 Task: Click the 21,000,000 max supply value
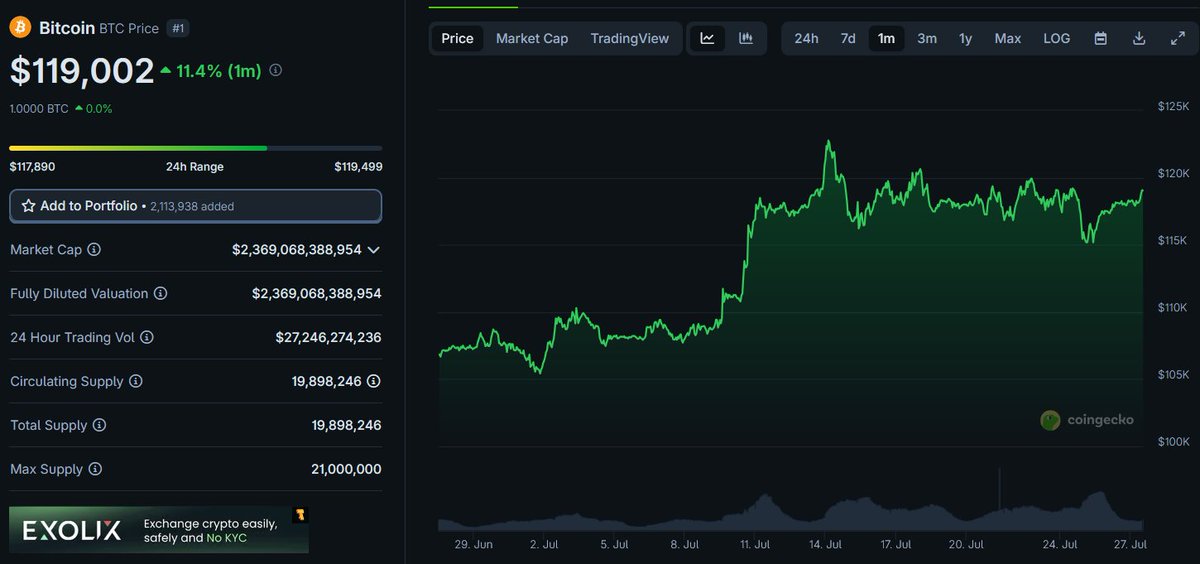(x=346, y=469)
